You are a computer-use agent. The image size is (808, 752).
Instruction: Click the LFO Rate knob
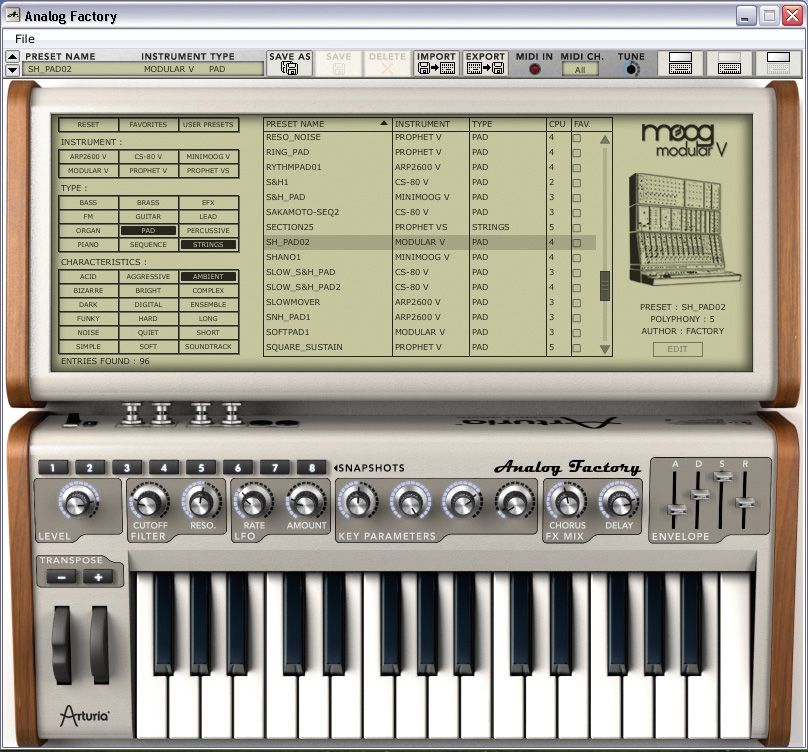pyautogui.click(x=254, y=502)
